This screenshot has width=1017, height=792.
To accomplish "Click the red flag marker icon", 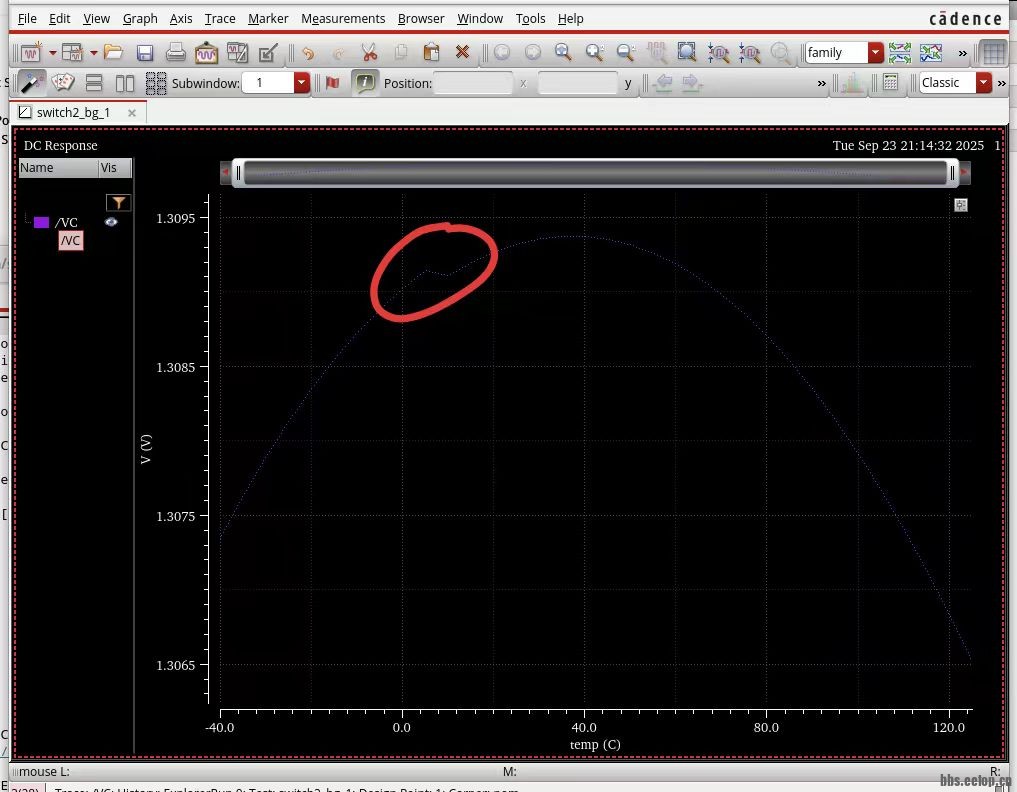I will 333,82.
